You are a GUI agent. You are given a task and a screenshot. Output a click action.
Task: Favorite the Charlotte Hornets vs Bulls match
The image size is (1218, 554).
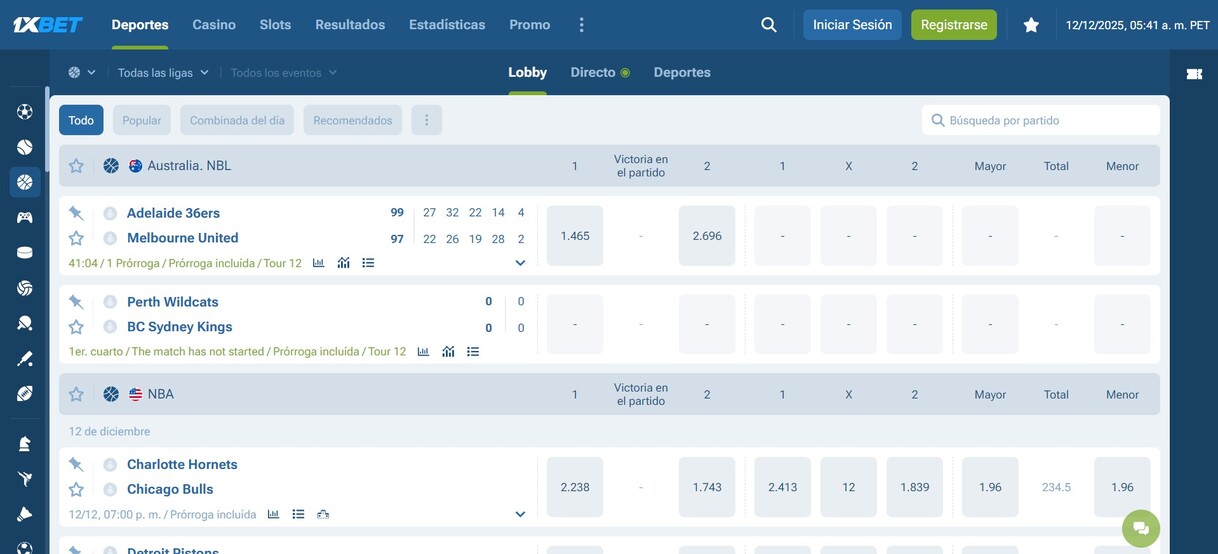coord(76,490)
